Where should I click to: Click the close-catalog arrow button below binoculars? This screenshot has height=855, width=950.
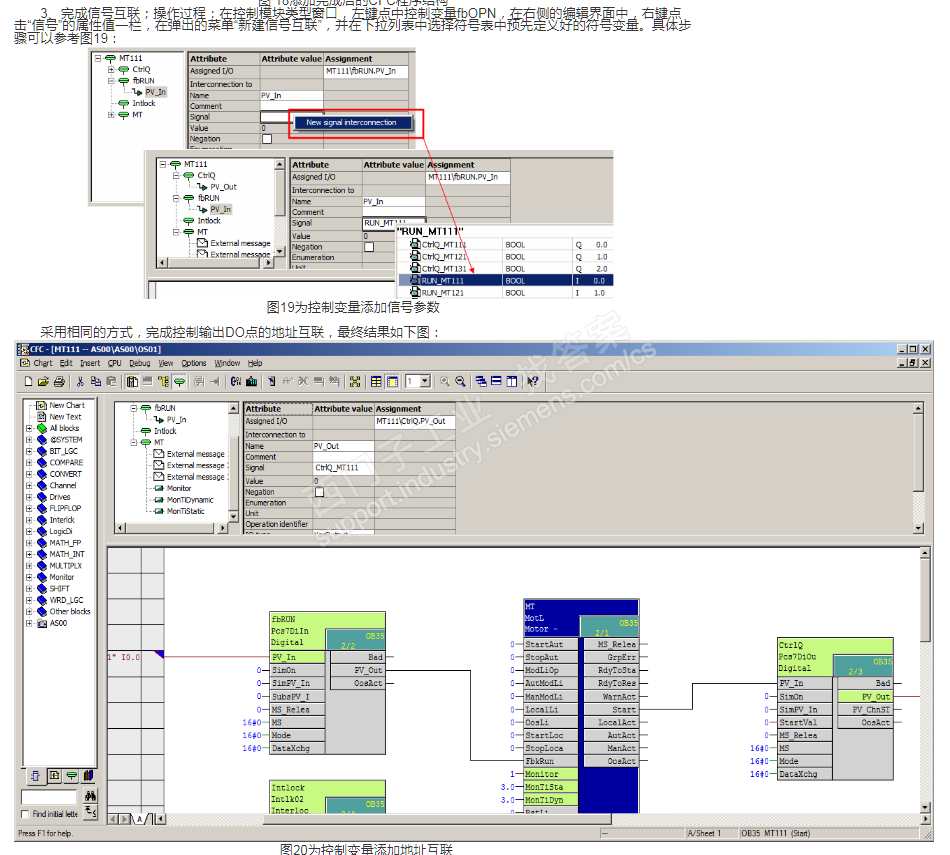click(90, 811)
